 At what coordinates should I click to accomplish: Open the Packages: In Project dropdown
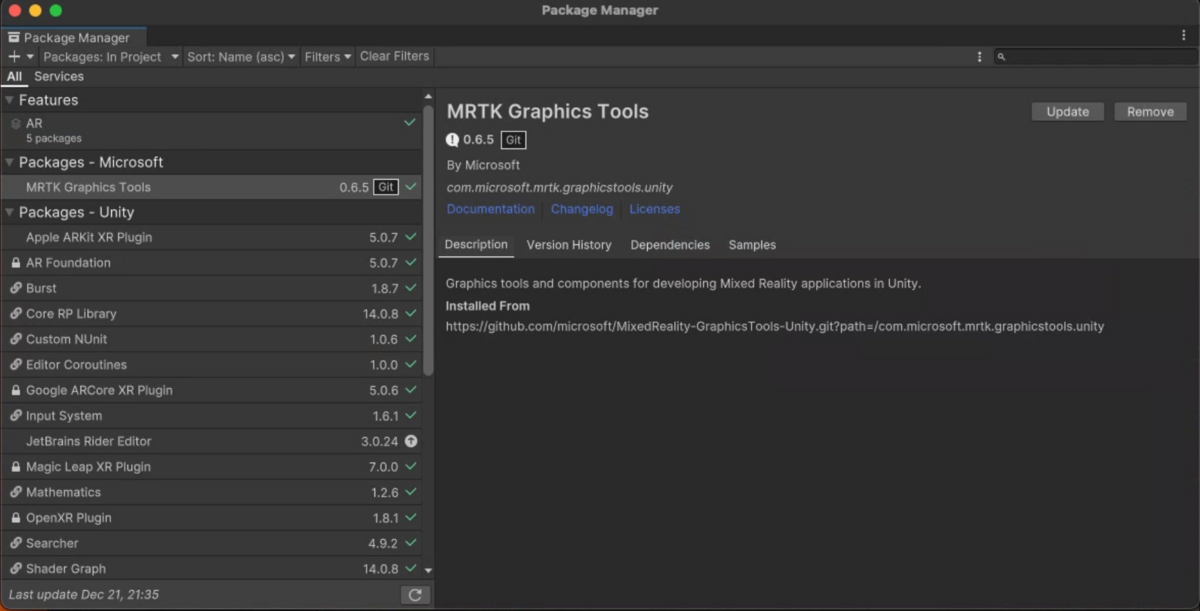click(110, 57)
